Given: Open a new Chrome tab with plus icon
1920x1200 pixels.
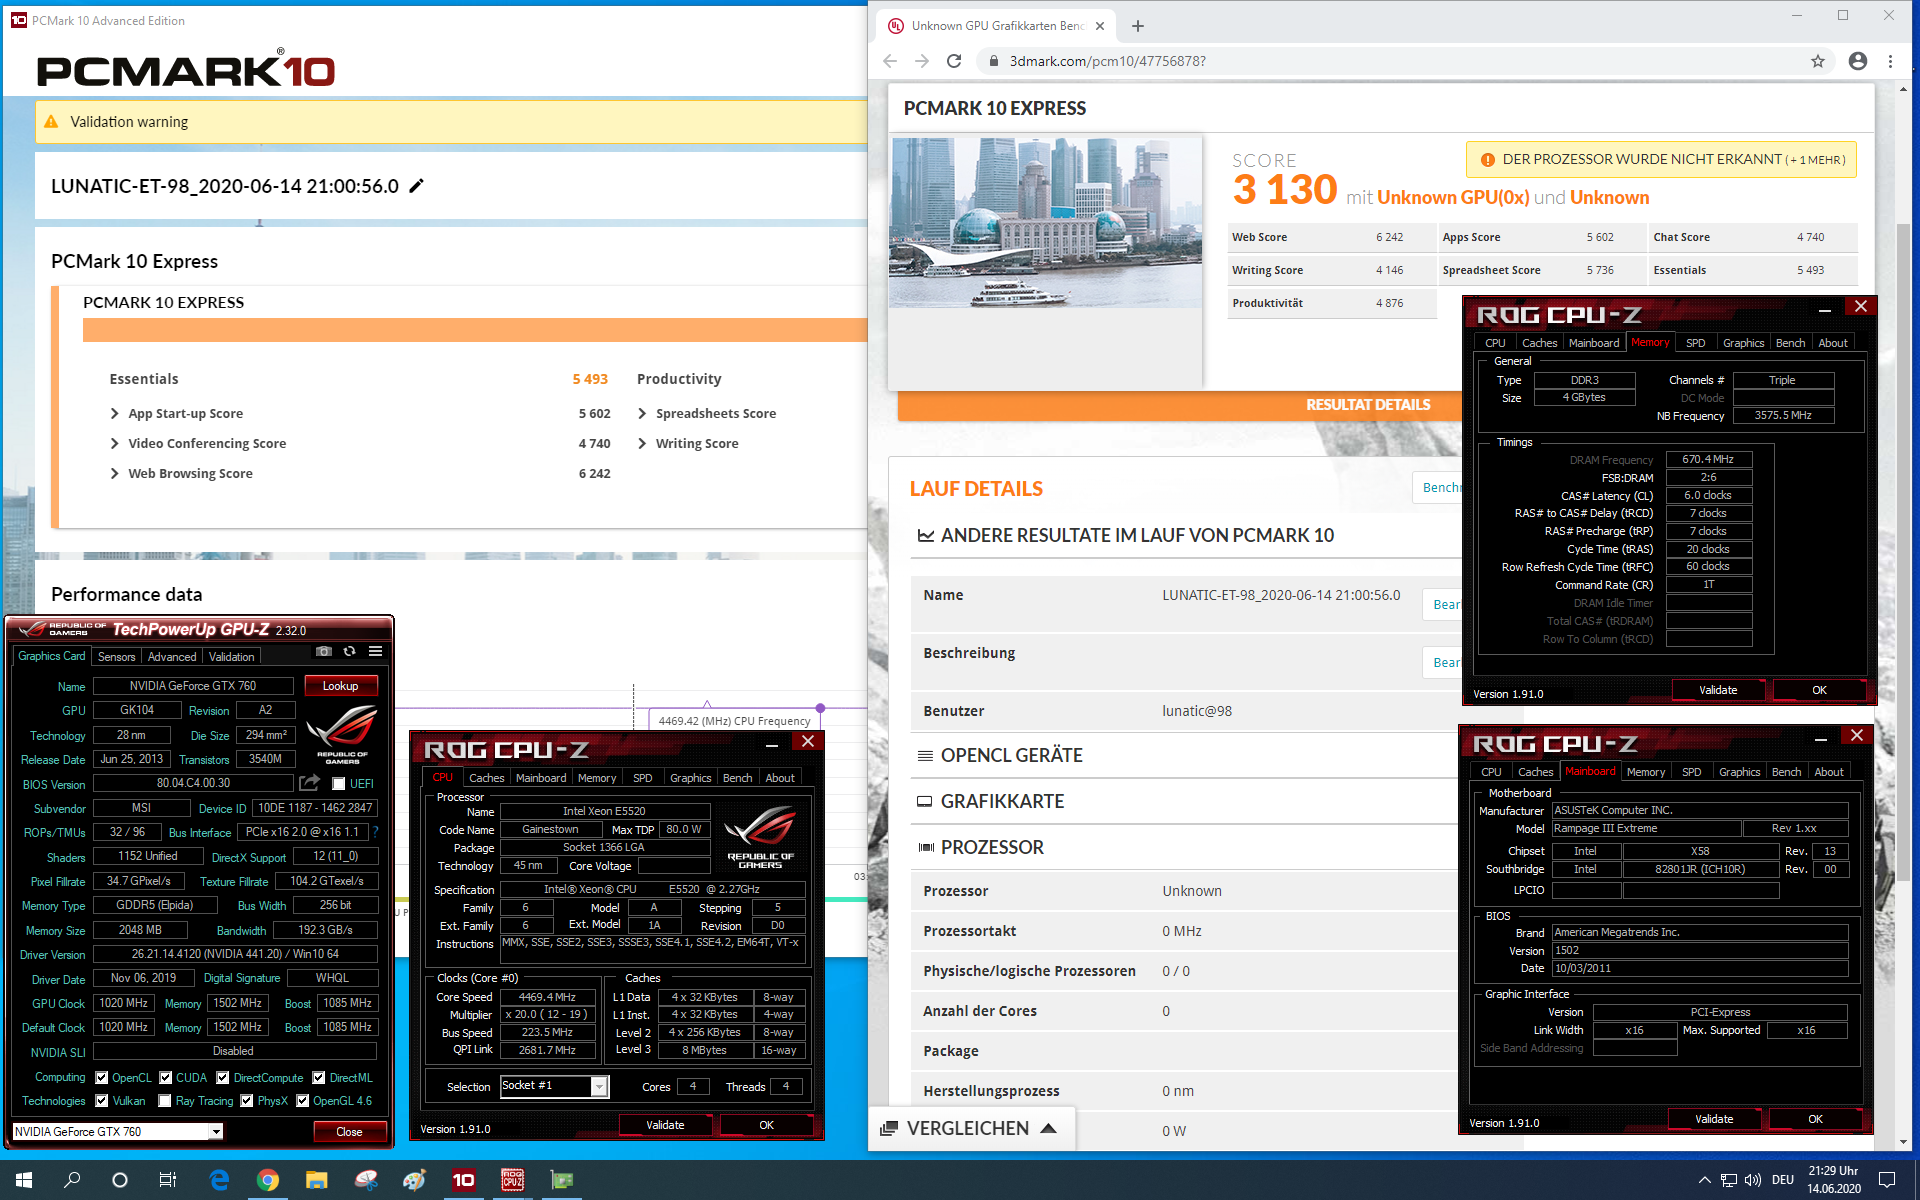Looking at the screenshot, I should click(1137, 26).
